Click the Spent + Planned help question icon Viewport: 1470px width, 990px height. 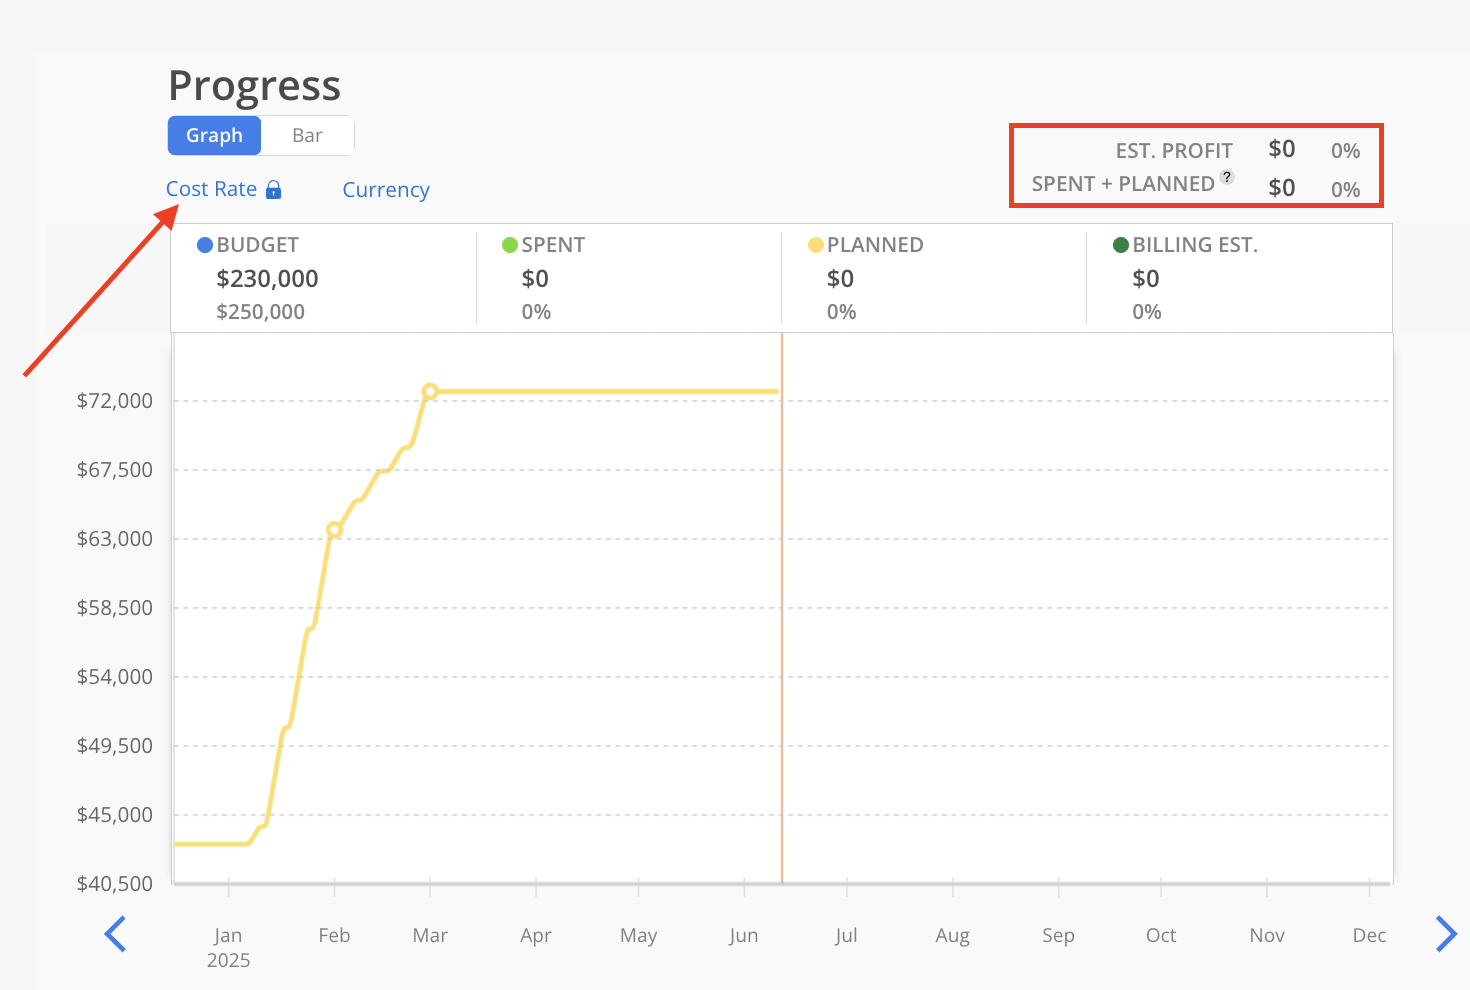(1227, 177)
